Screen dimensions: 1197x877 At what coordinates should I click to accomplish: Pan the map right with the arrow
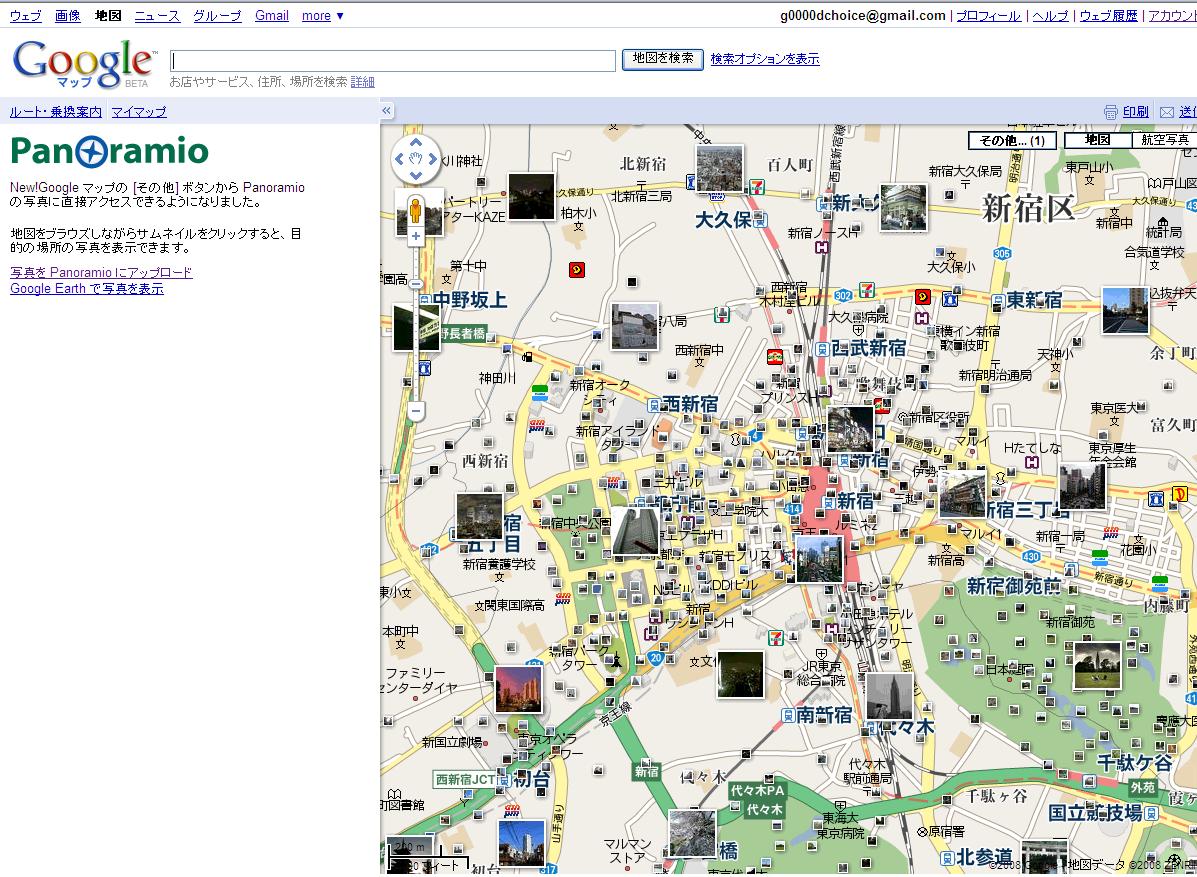(433, 159)
